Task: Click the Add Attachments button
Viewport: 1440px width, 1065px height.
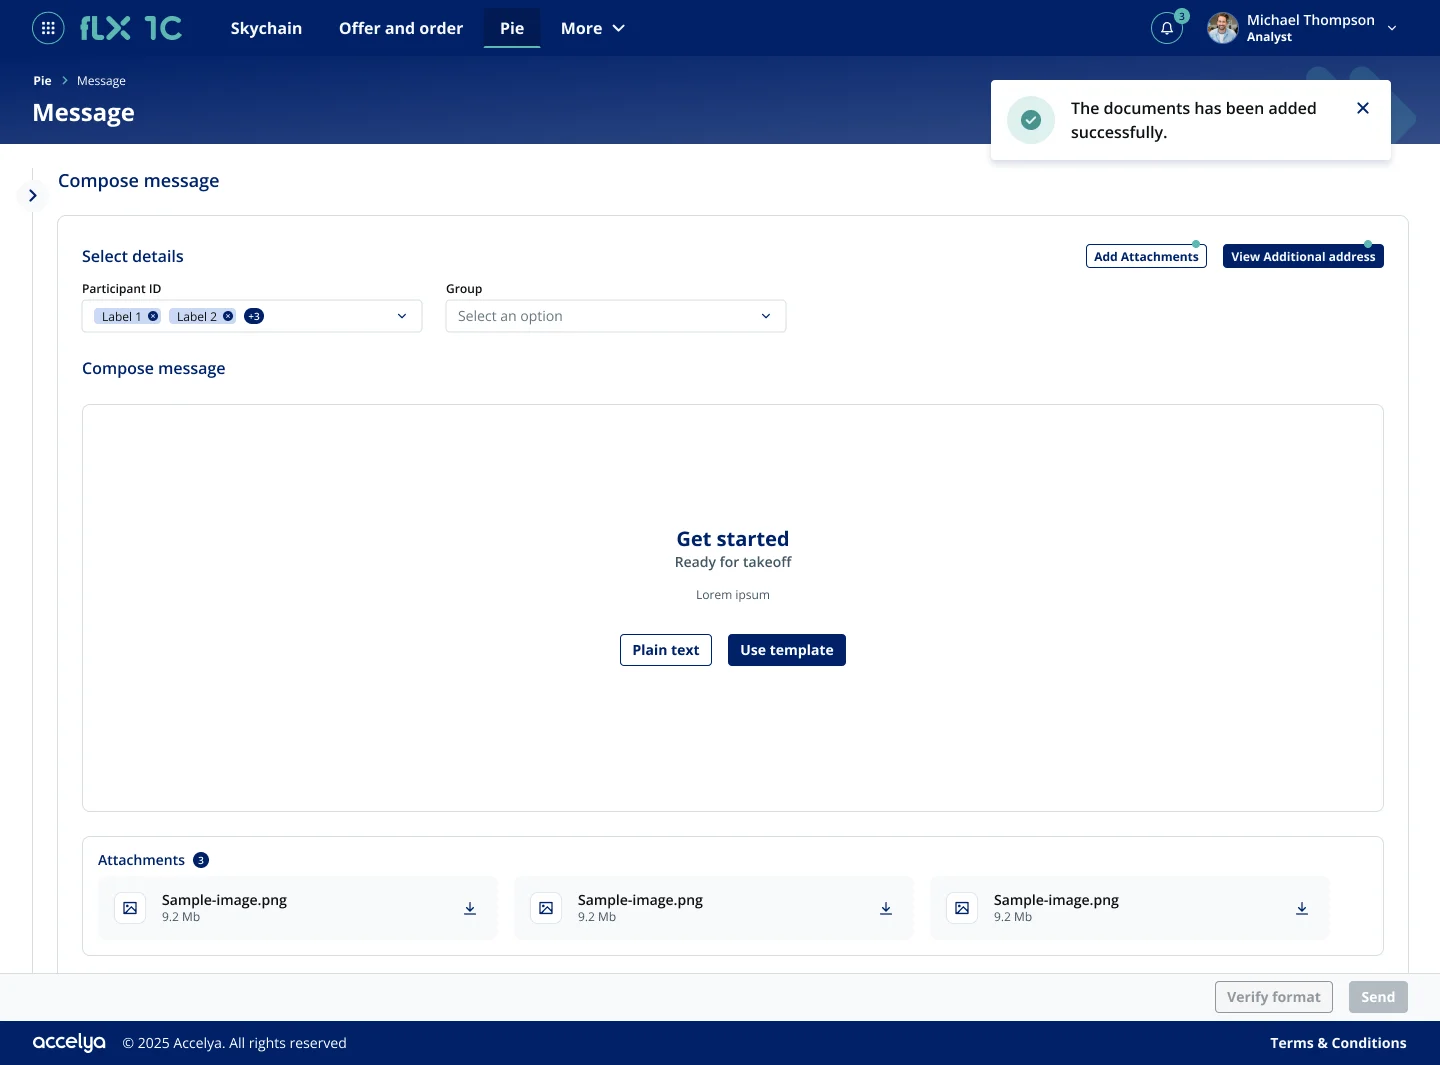Action: [1146, 256]
